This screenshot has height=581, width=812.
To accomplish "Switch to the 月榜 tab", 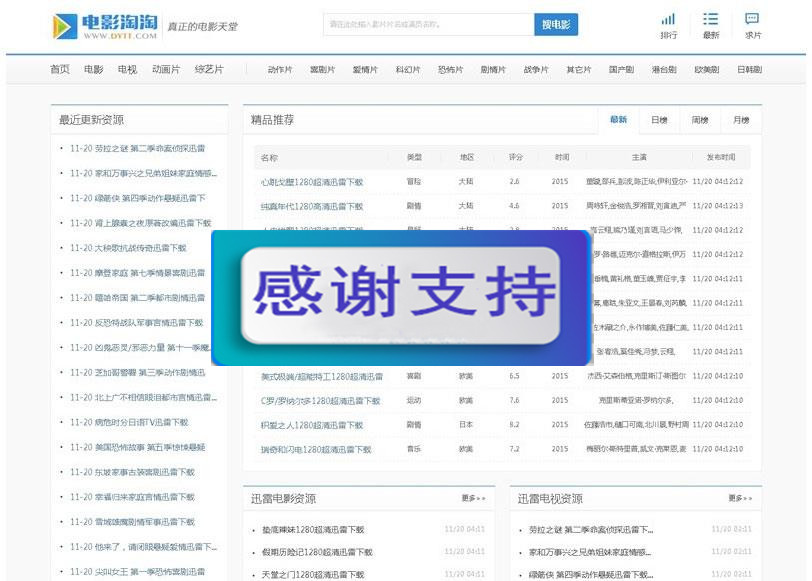I will pos(740,120).
